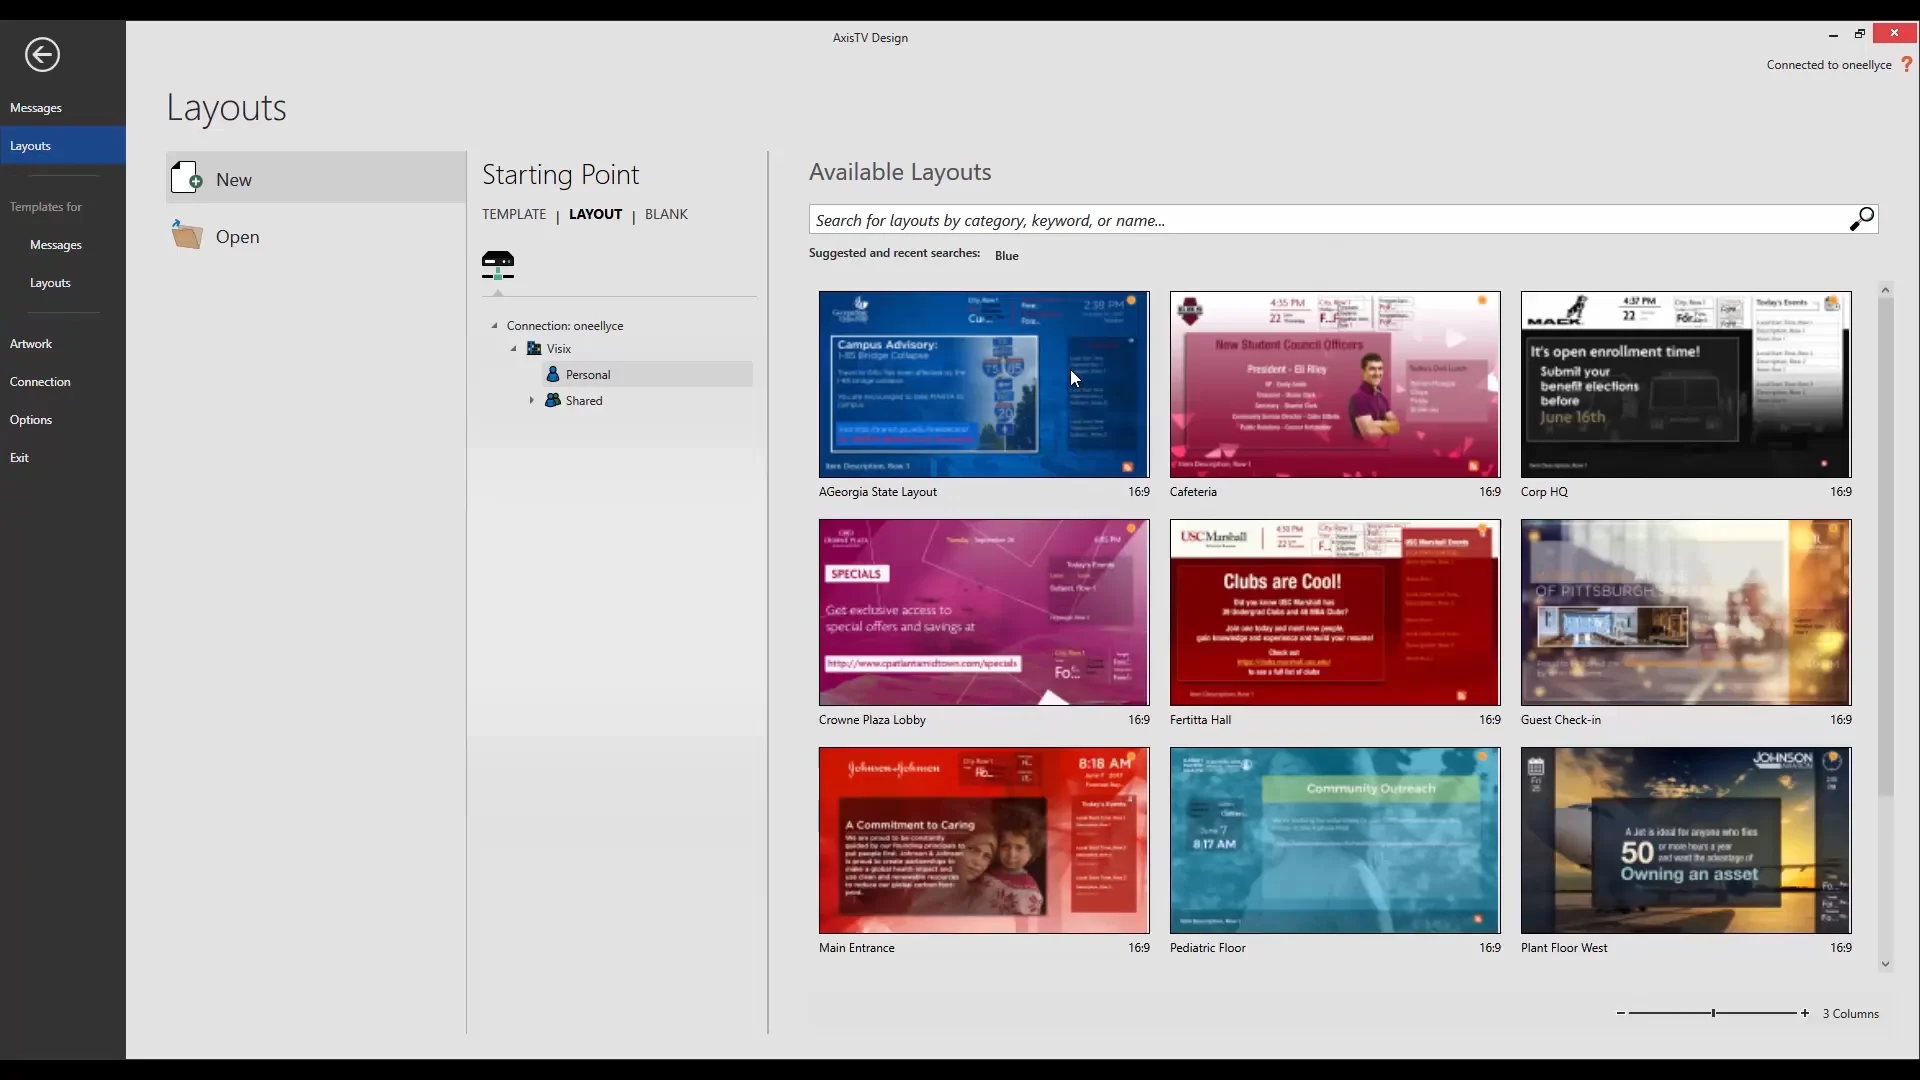Collapse the Visix tree node
The height and width of the screenshot is (1080, 1920).
point(514,349)
